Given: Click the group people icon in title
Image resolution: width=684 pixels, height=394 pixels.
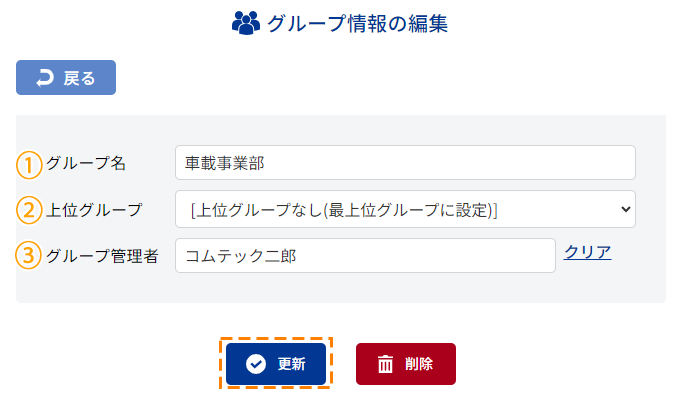Looking at the screenshot, I should (246, 23).
